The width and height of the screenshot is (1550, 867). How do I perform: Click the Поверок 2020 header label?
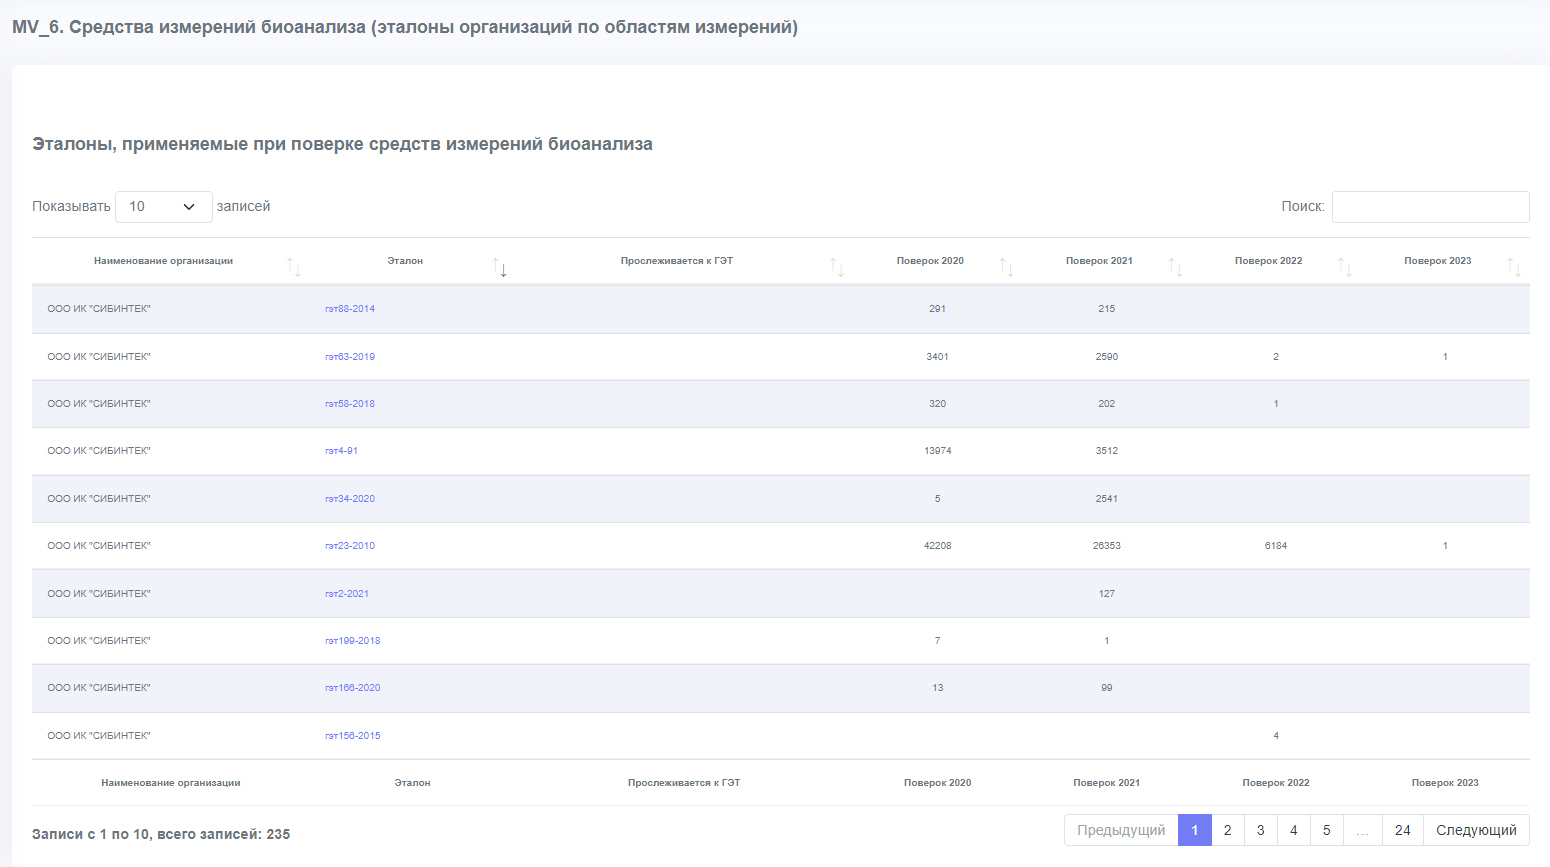tap(930, 261)
